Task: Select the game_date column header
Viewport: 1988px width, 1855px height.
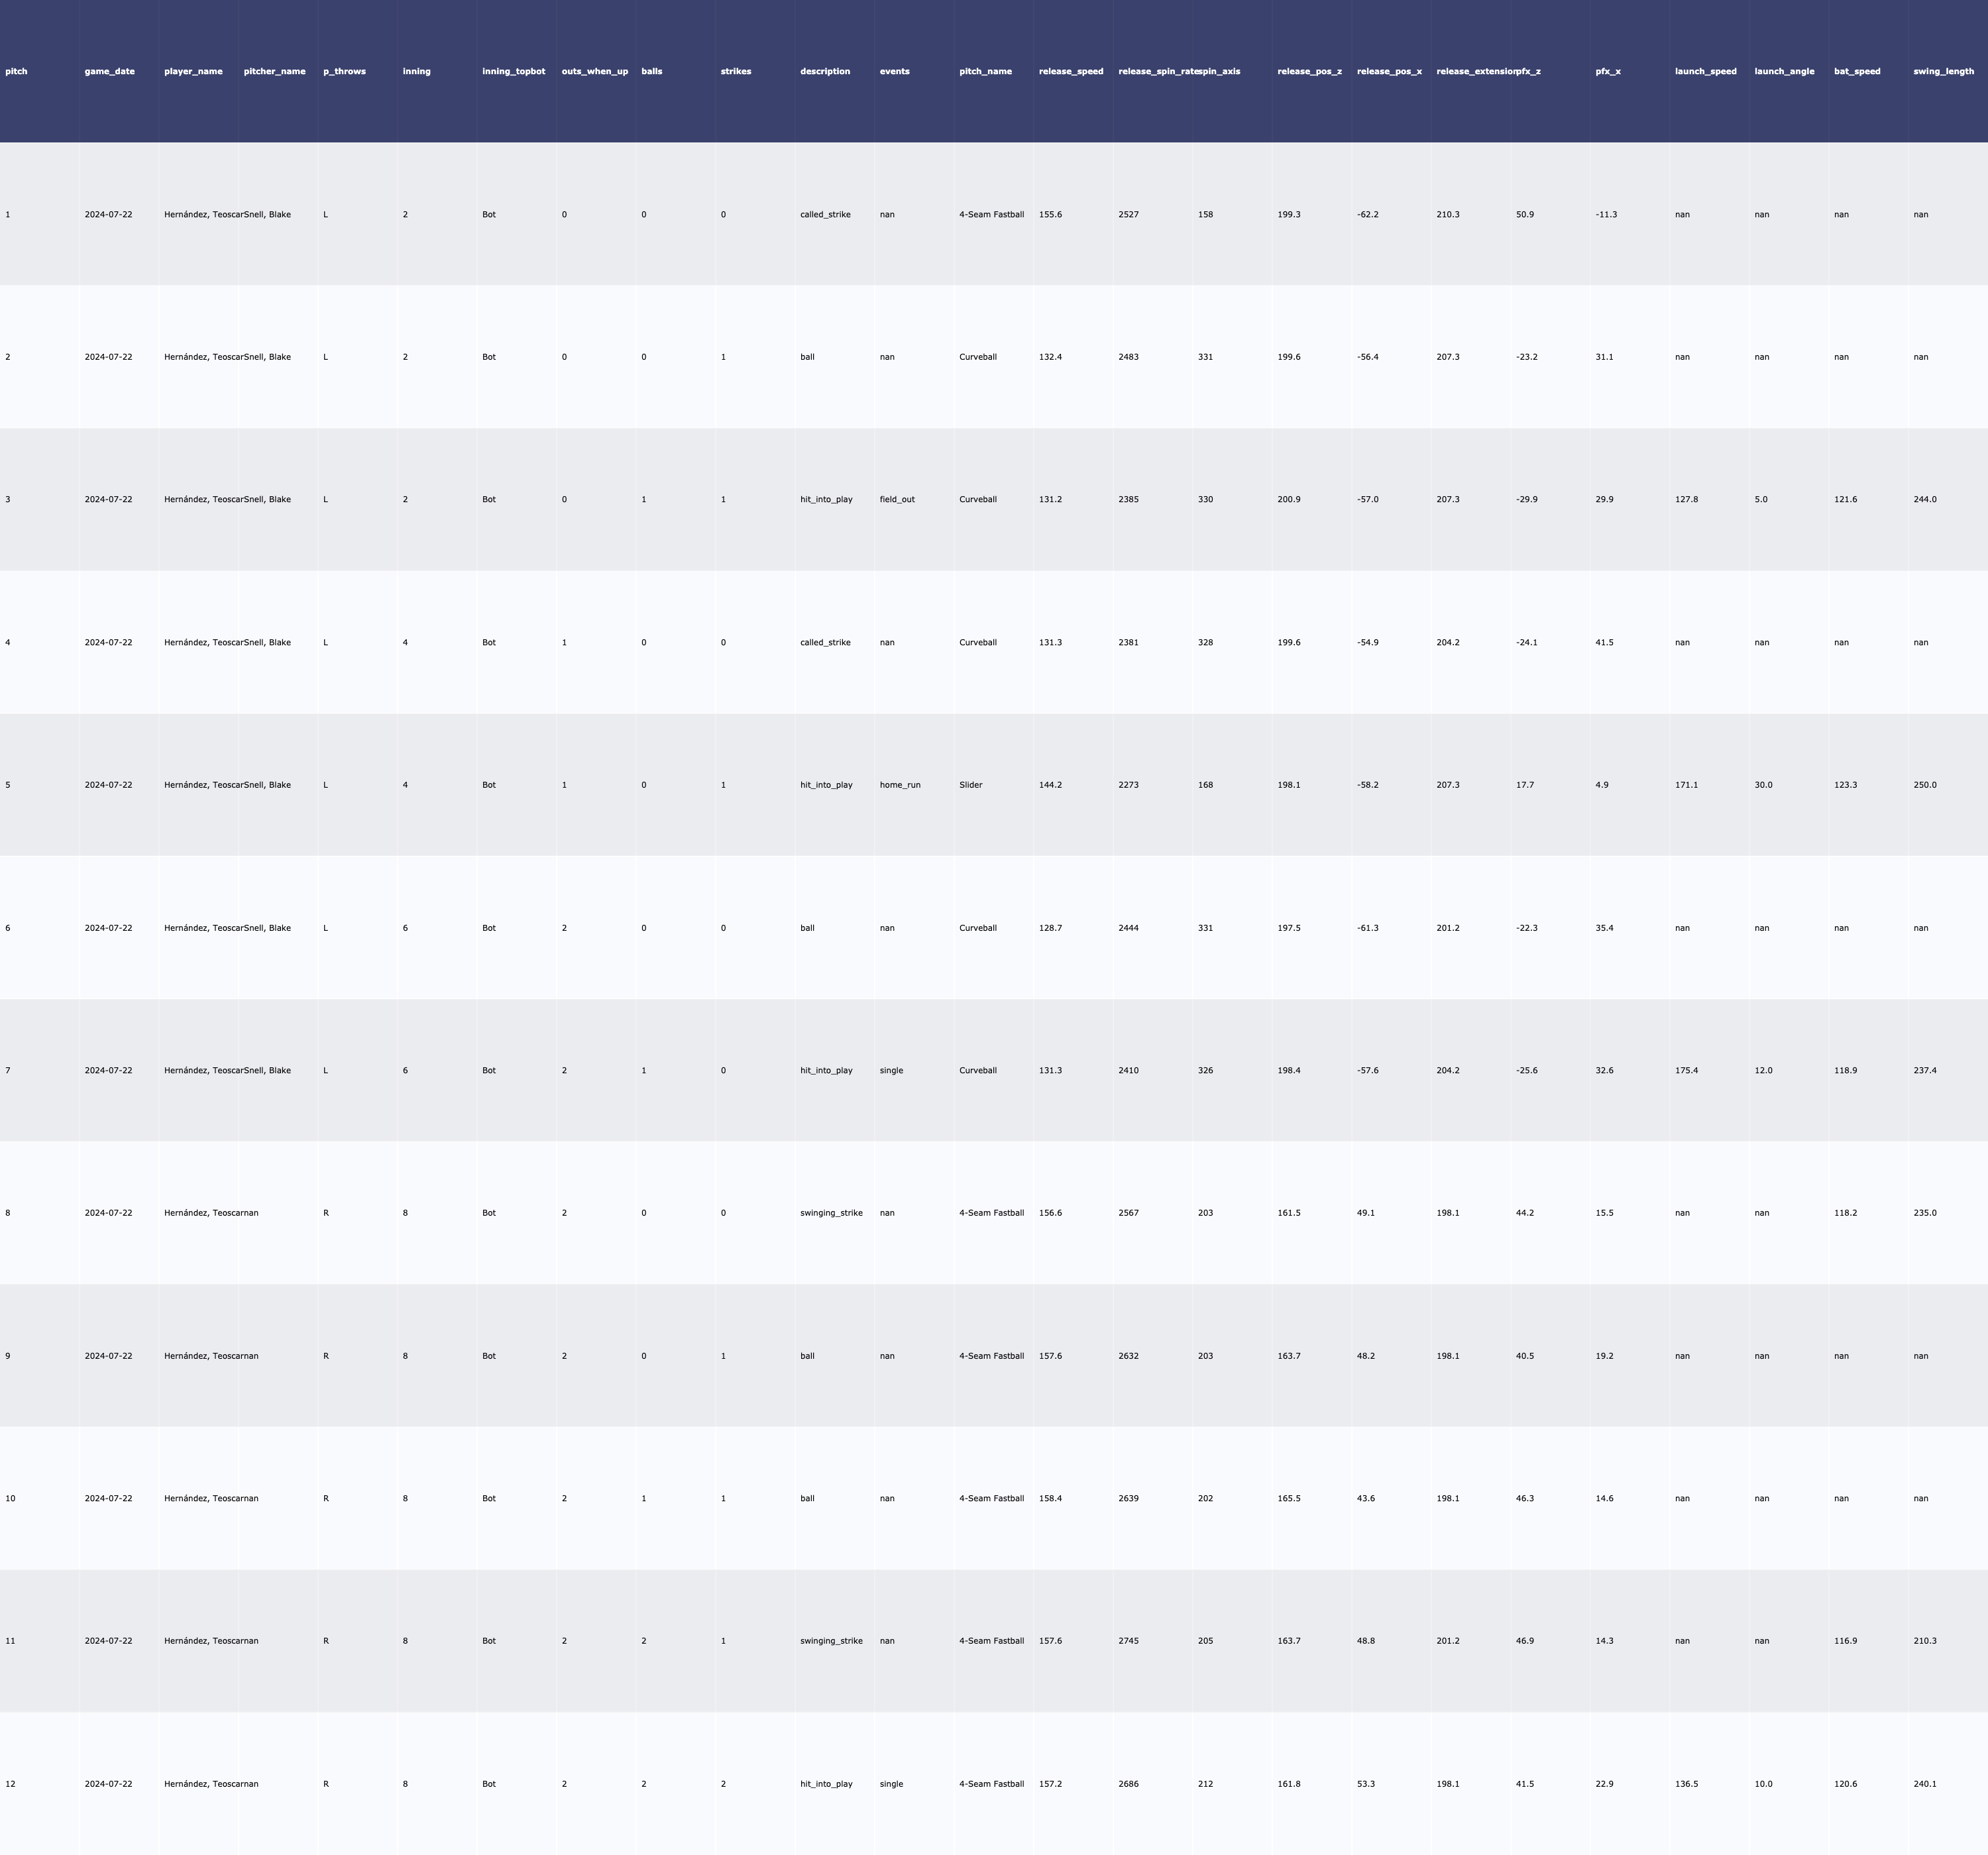Action: click(109, 72)
